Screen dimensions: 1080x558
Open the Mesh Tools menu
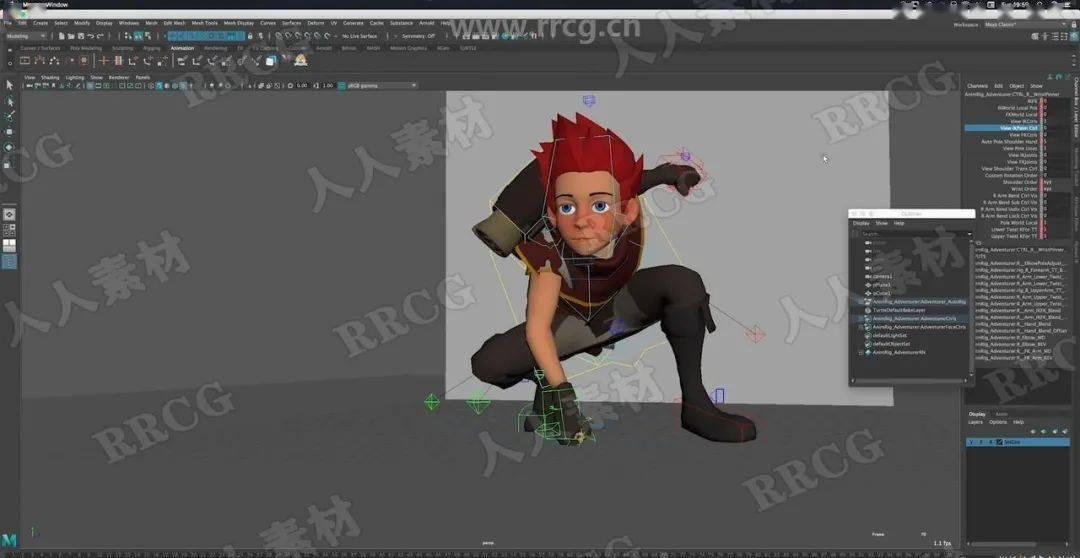[205, 23]
